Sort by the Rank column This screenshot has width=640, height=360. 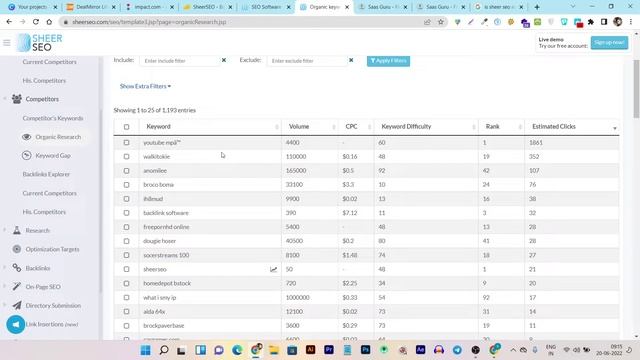[x=501, y=127]
